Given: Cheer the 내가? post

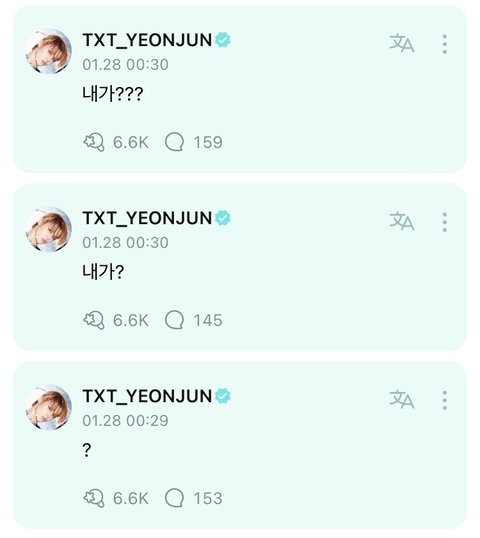Looking at the screenshot, I should click(x=94, y=320).
